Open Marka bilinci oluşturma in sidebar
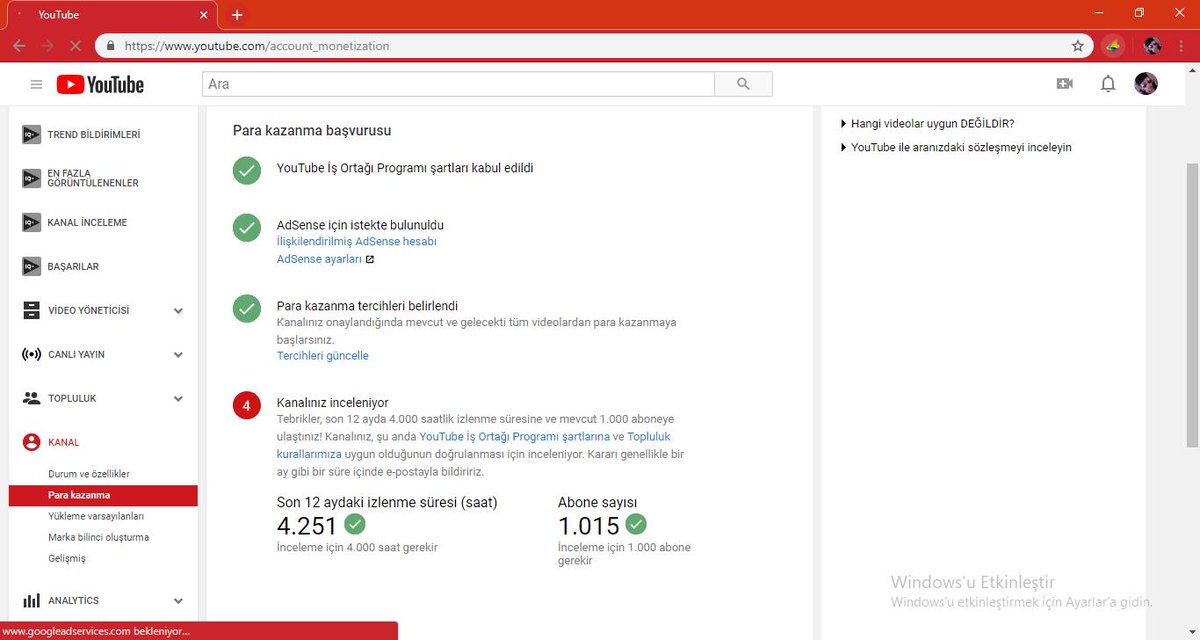The width and height of the screenshot is (1200, 640). (x=98, y=537)
